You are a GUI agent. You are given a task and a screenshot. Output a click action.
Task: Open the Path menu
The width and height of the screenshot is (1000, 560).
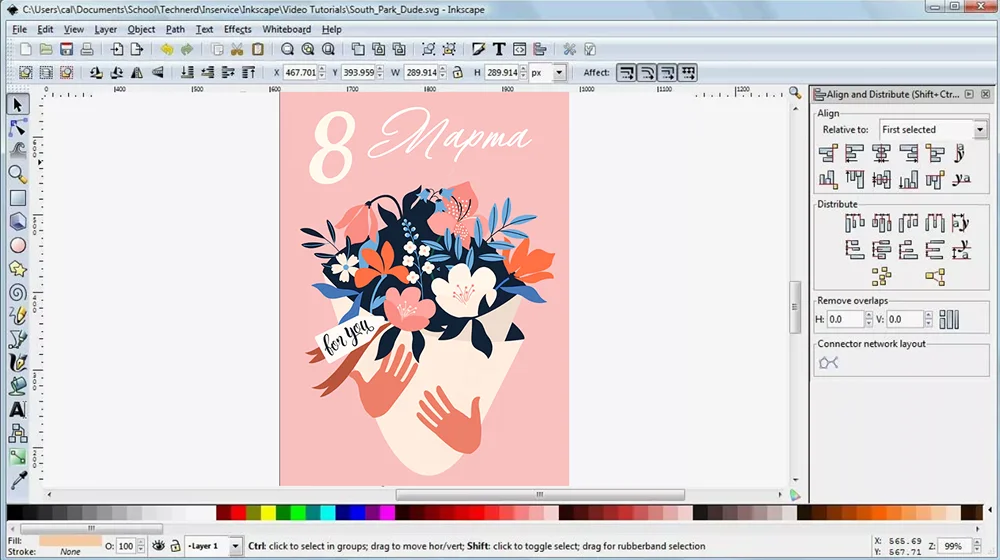[x=175, y=29]
